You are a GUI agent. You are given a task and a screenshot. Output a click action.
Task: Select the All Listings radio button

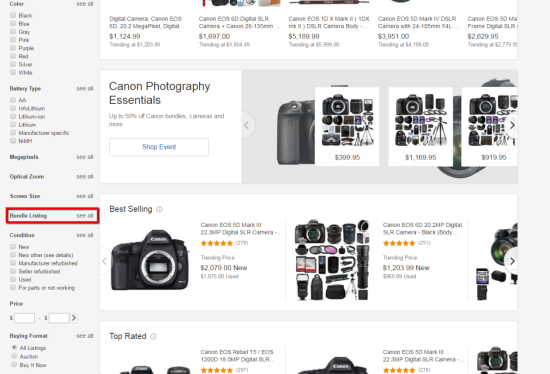click(14, 347)
